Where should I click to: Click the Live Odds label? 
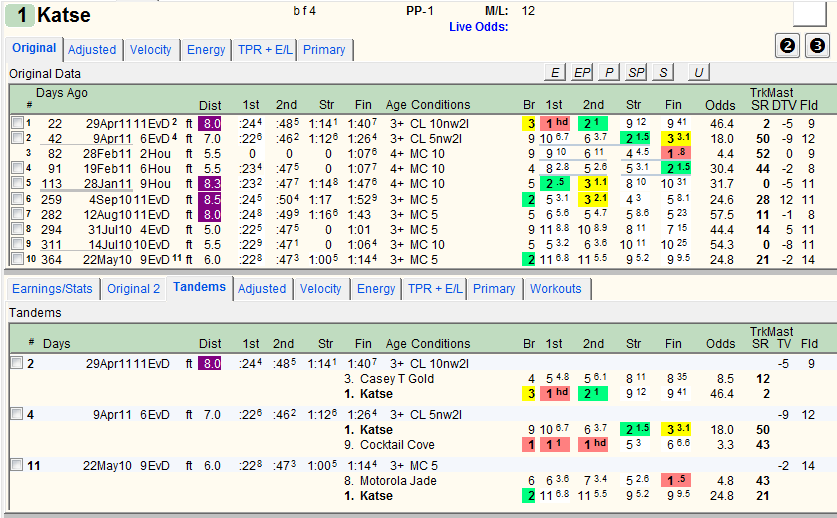478,27
